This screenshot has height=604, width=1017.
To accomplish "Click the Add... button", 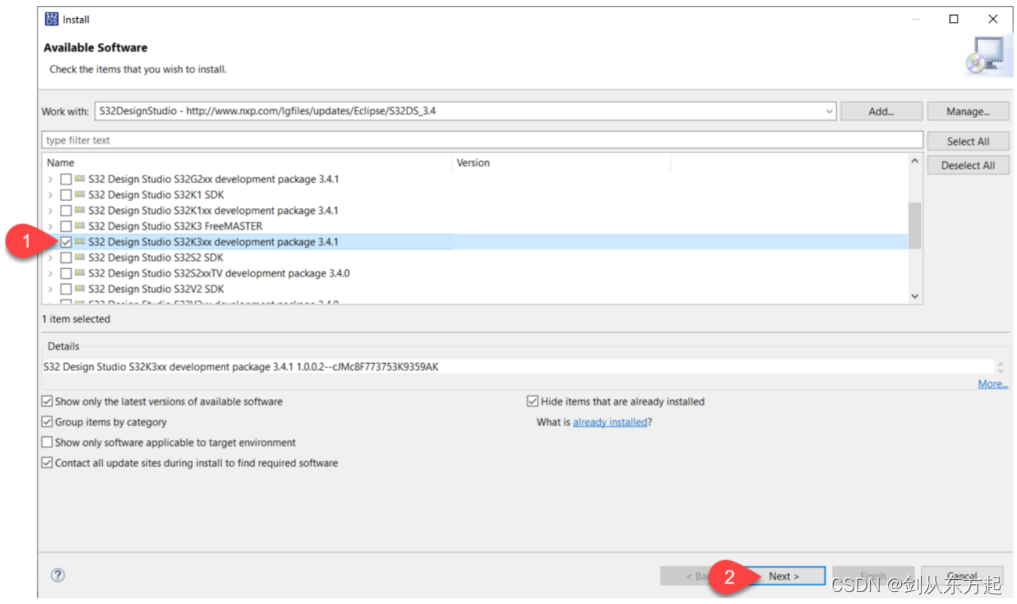I will tap(881, 112).
